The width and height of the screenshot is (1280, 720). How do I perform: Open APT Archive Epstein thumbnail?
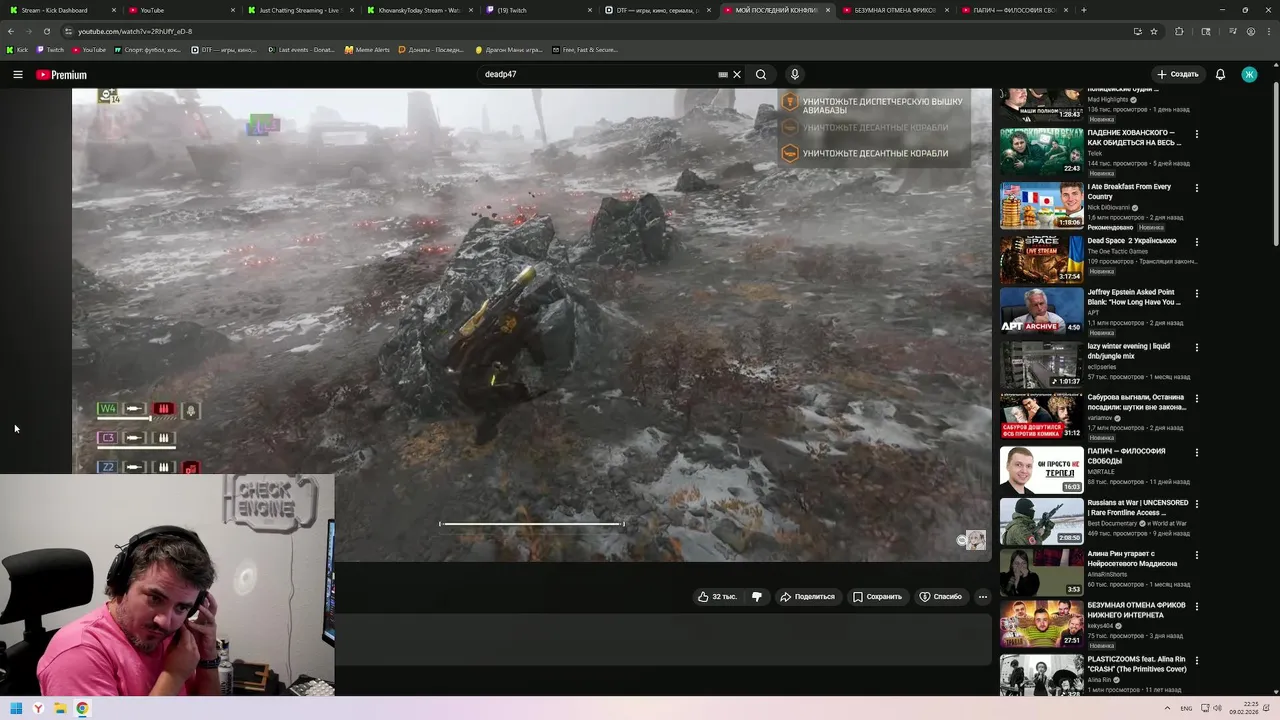[x=1041, y=311]
